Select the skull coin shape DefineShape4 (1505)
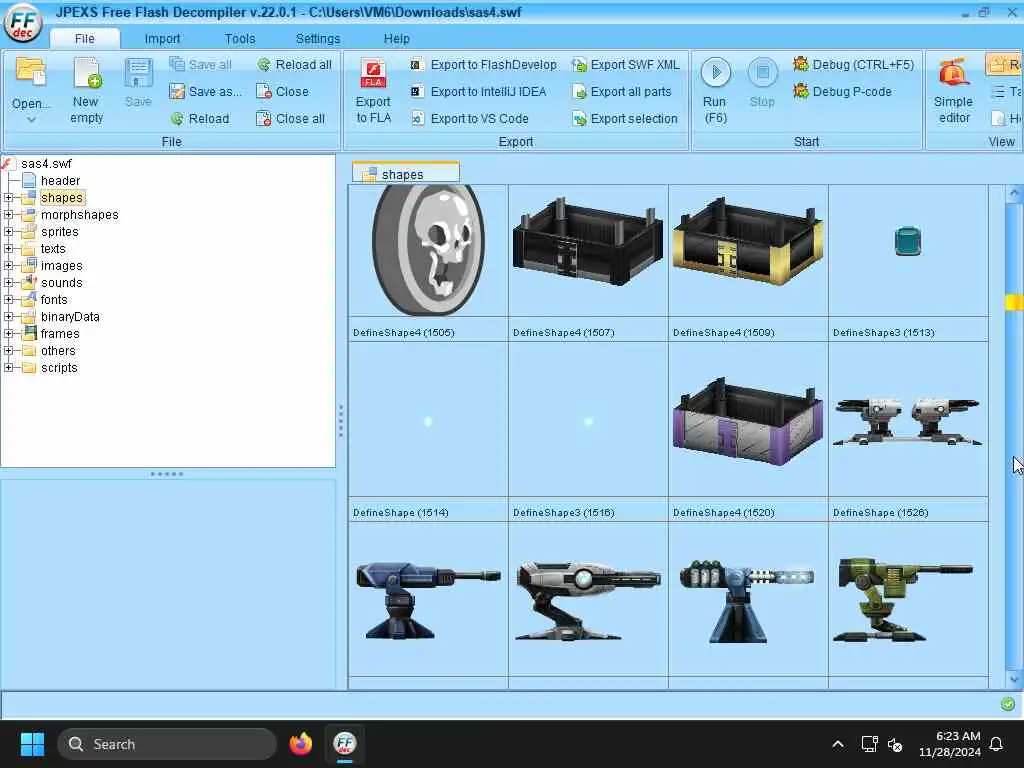 click(x=428, y=251)
